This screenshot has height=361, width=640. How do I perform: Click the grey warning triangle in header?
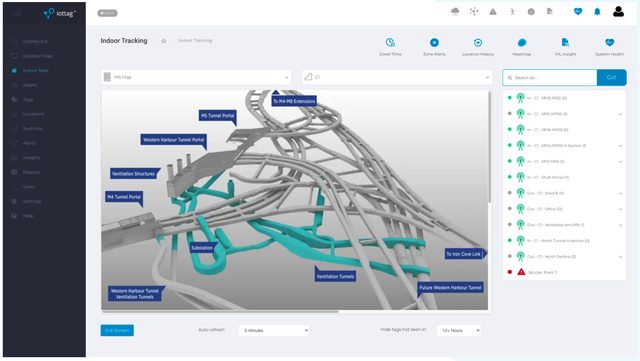point(493,11)
